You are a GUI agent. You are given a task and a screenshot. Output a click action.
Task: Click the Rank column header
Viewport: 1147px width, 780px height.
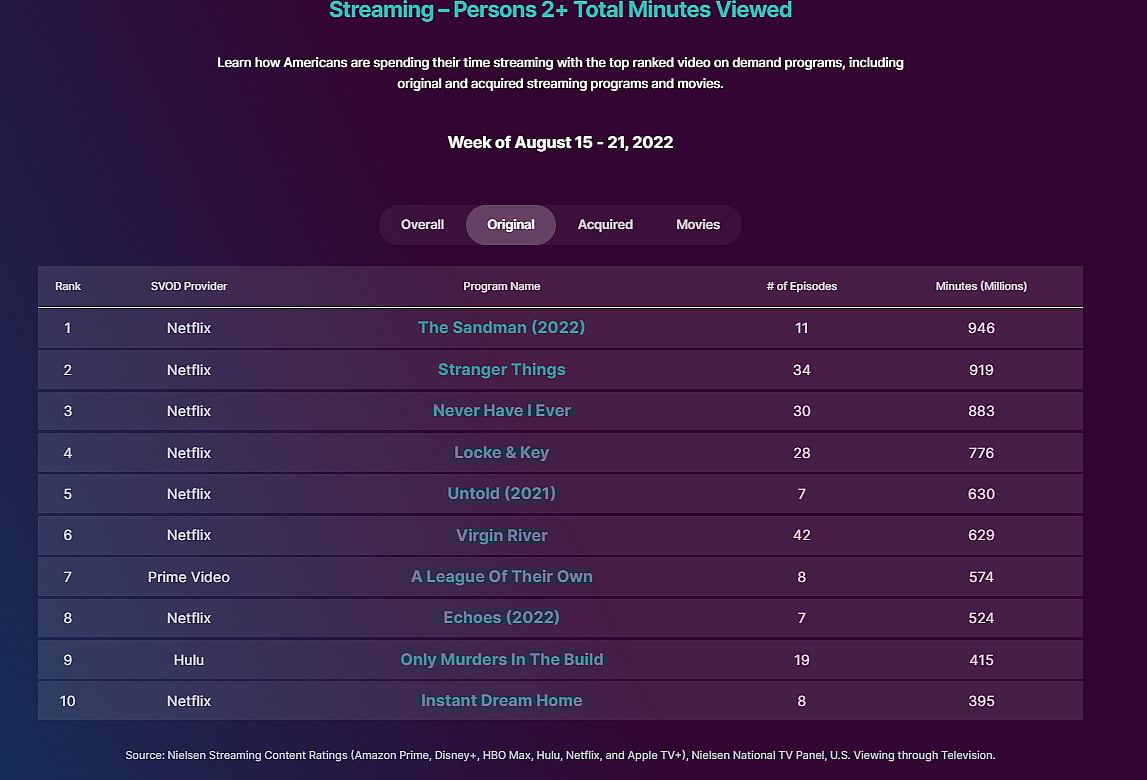click(68, 286)
